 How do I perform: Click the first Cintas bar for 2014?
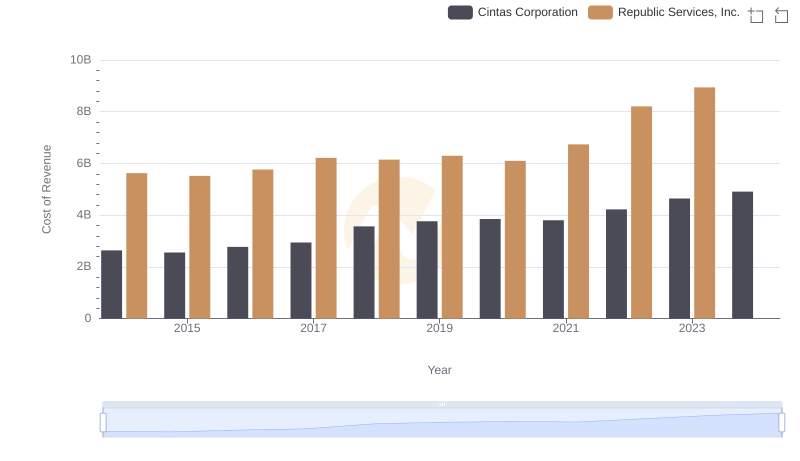[x=111, y=285]
